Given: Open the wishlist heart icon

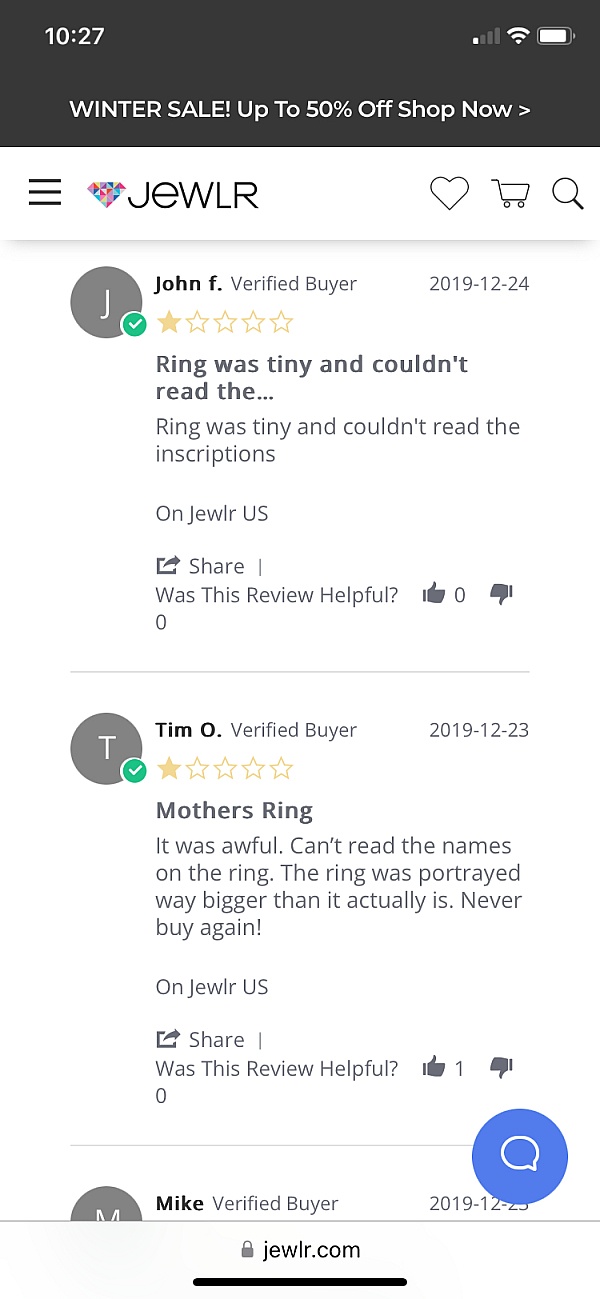Looking at the screenshot, I should coord(449,193).
